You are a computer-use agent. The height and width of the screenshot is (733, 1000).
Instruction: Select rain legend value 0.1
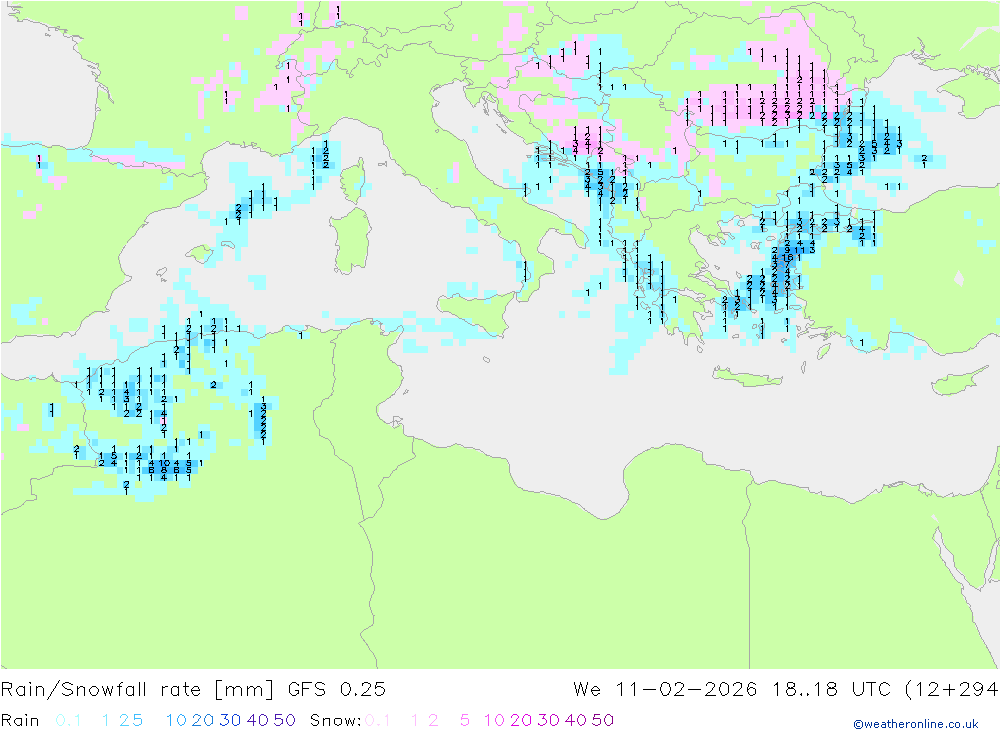pos(68,720)
